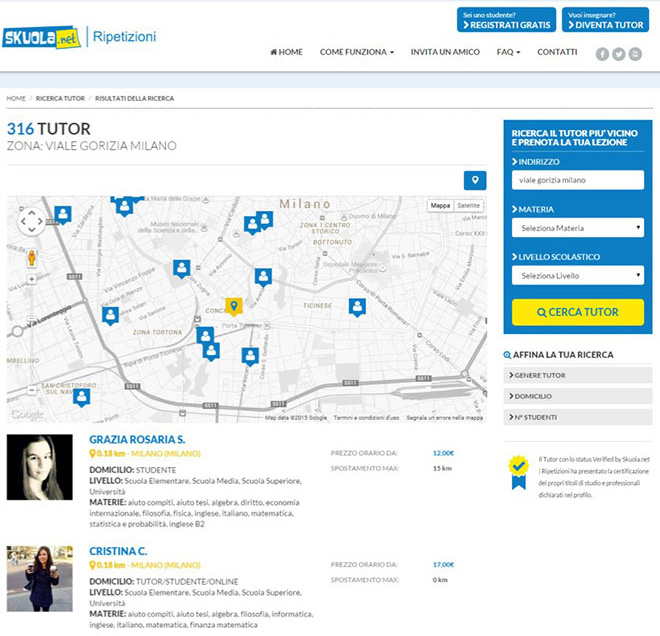Go to the Home nav item
Image resolution: width=660 pixels, height=636 pixels.
(286, 52)
